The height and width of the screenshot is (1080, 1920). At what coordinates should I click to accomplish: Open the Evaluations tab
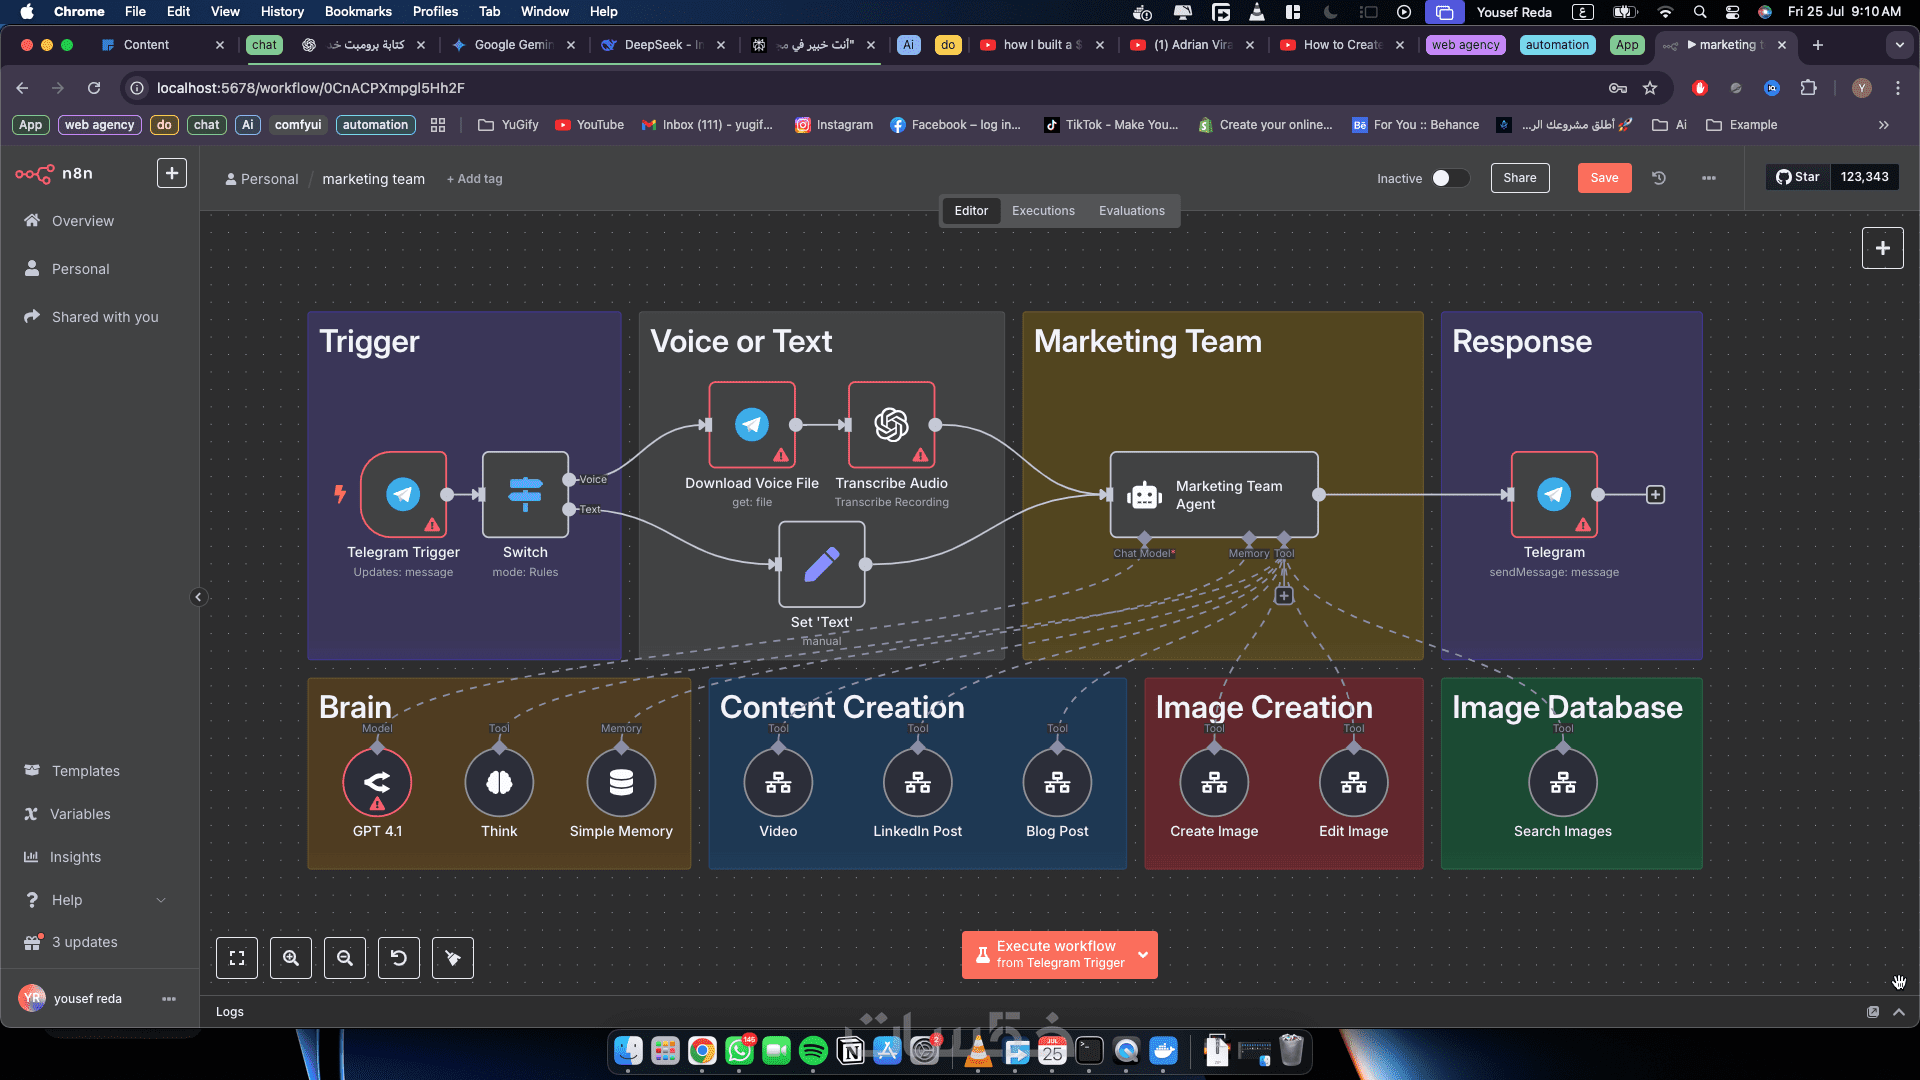coord(1131,211)
